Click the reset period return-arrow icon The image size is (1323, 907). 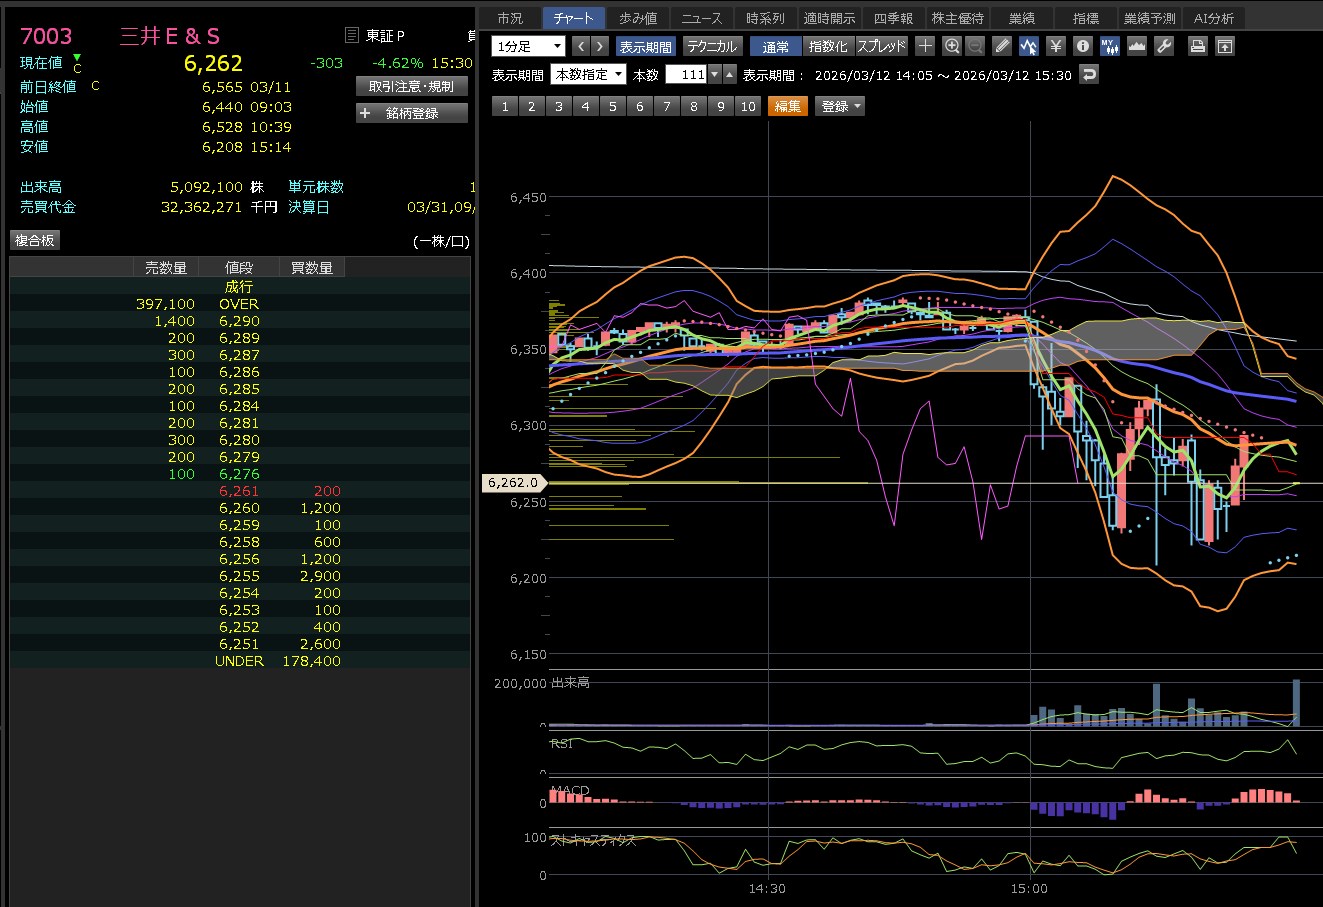click(1089, 75)
